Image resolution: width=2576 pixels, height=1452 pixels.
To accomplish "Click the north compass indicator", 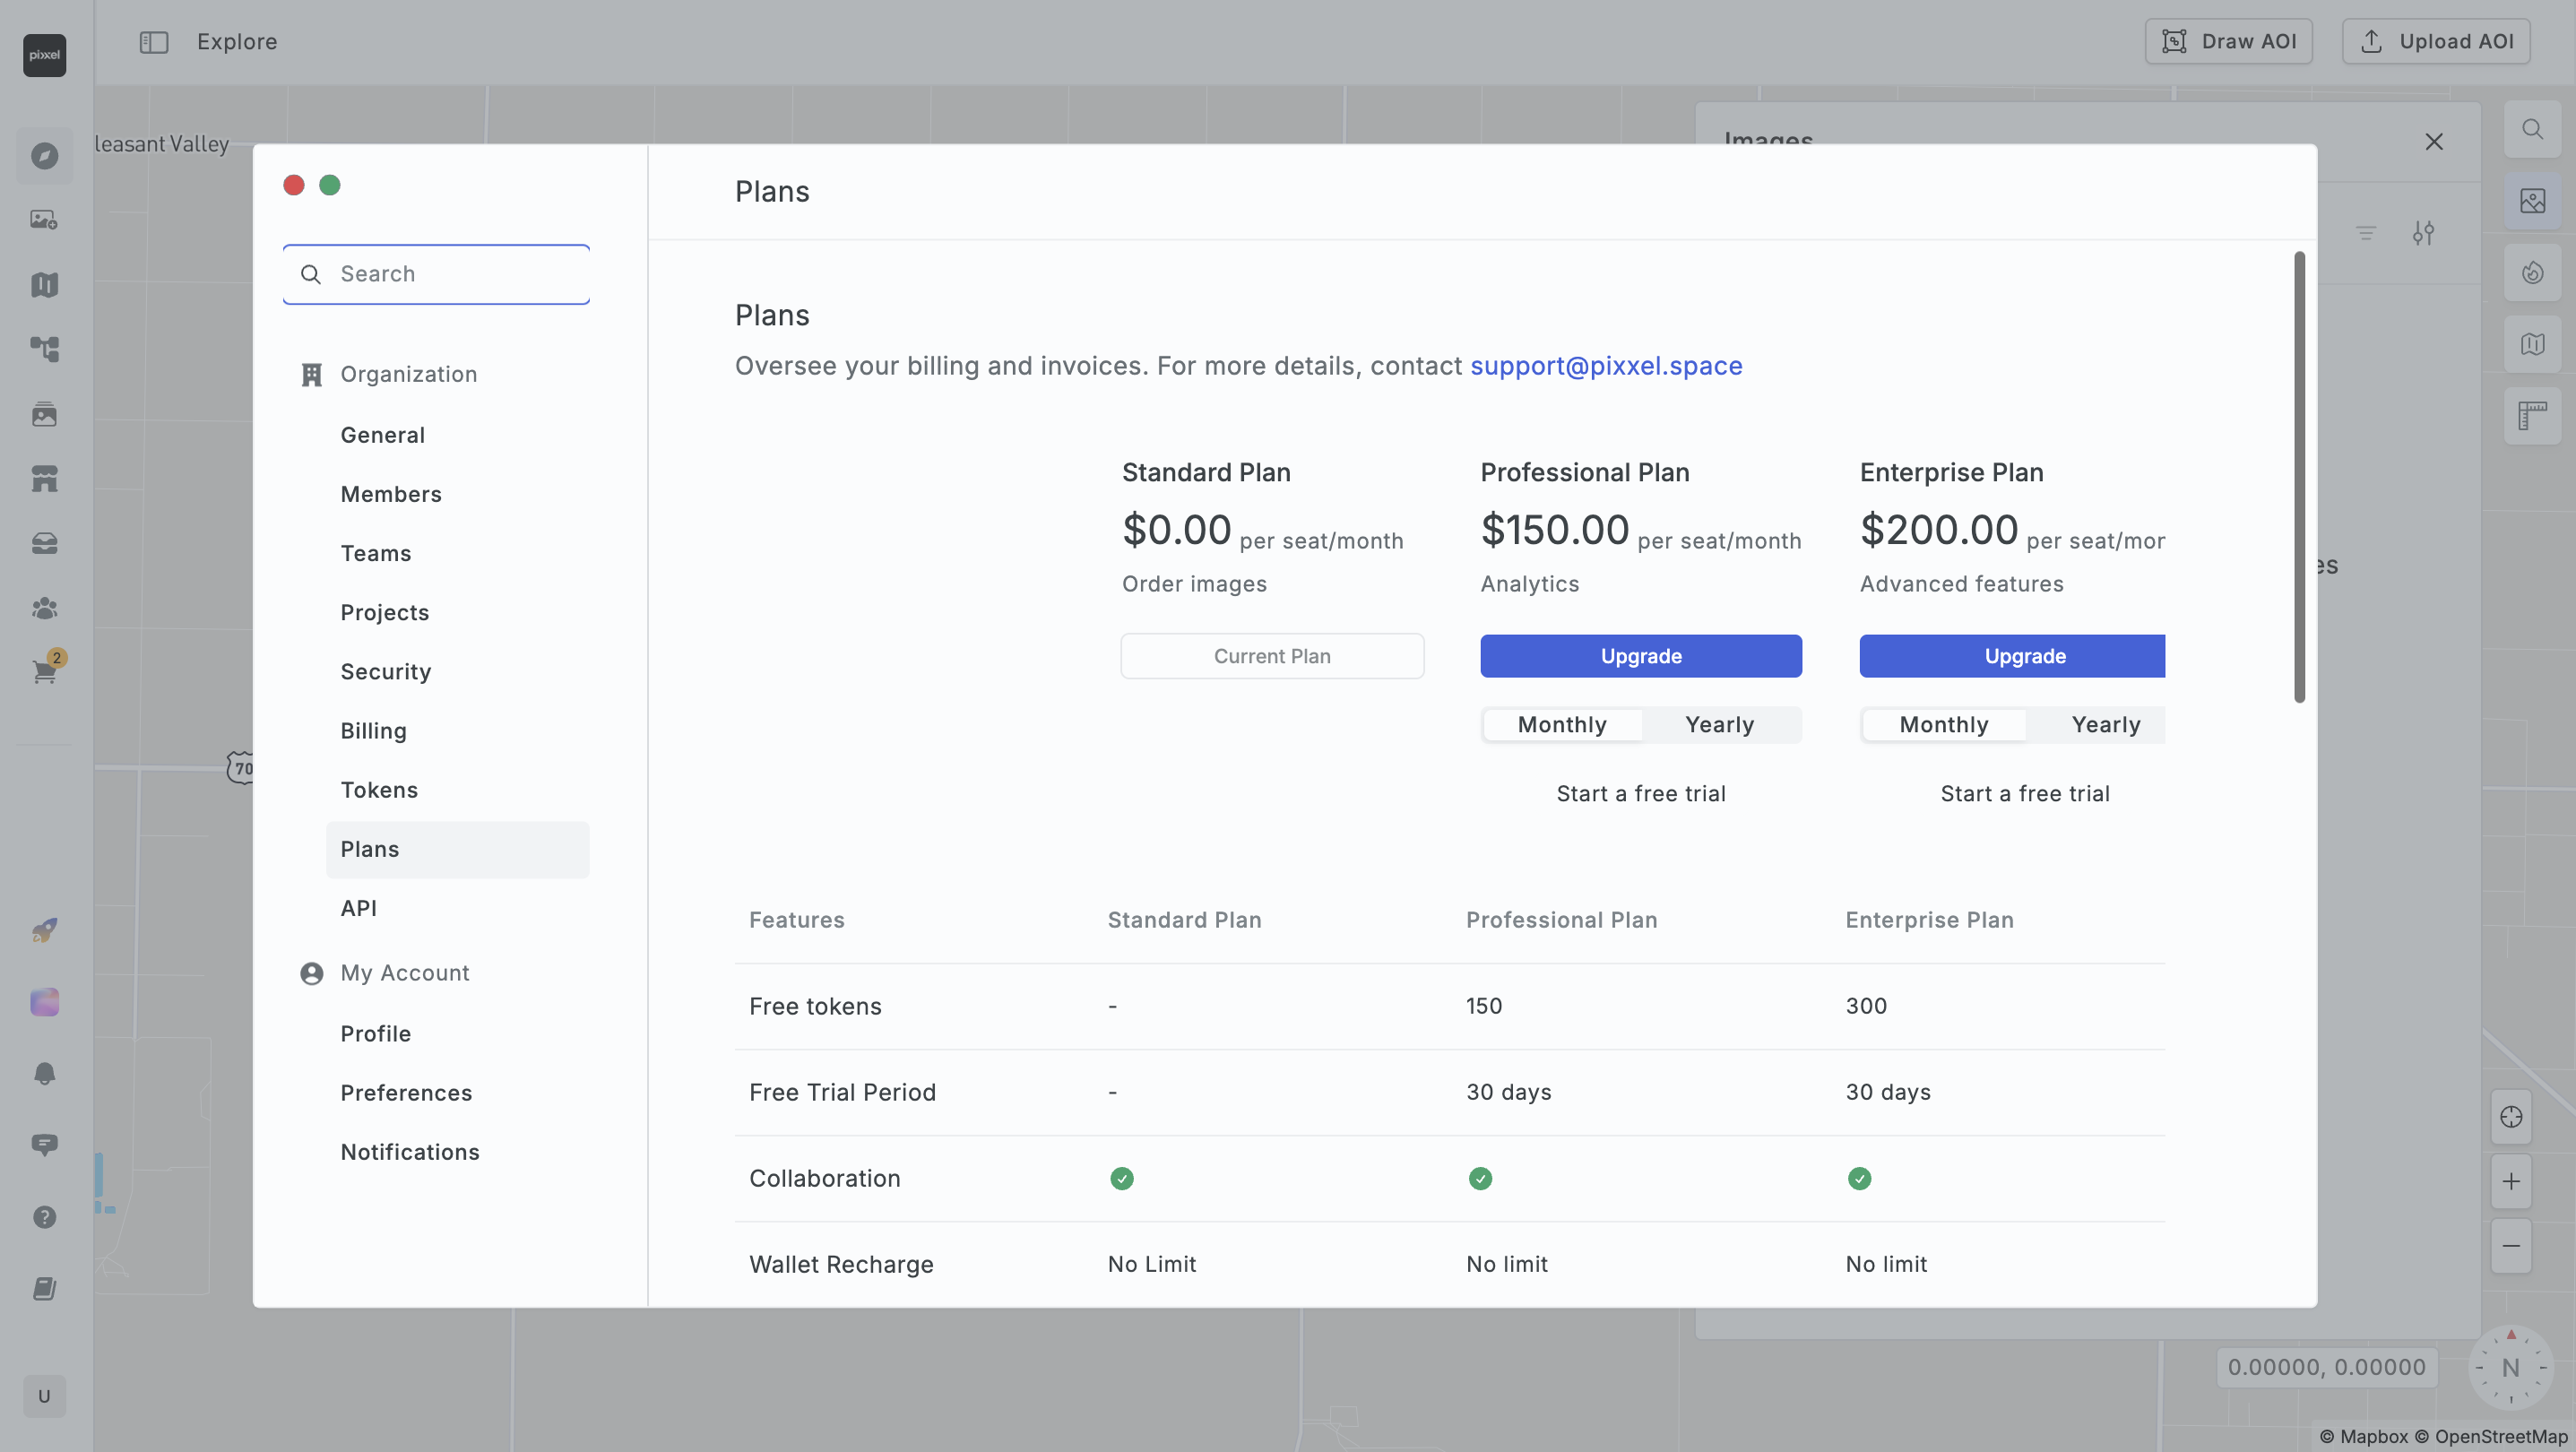I will (x=2510, y=1368).
